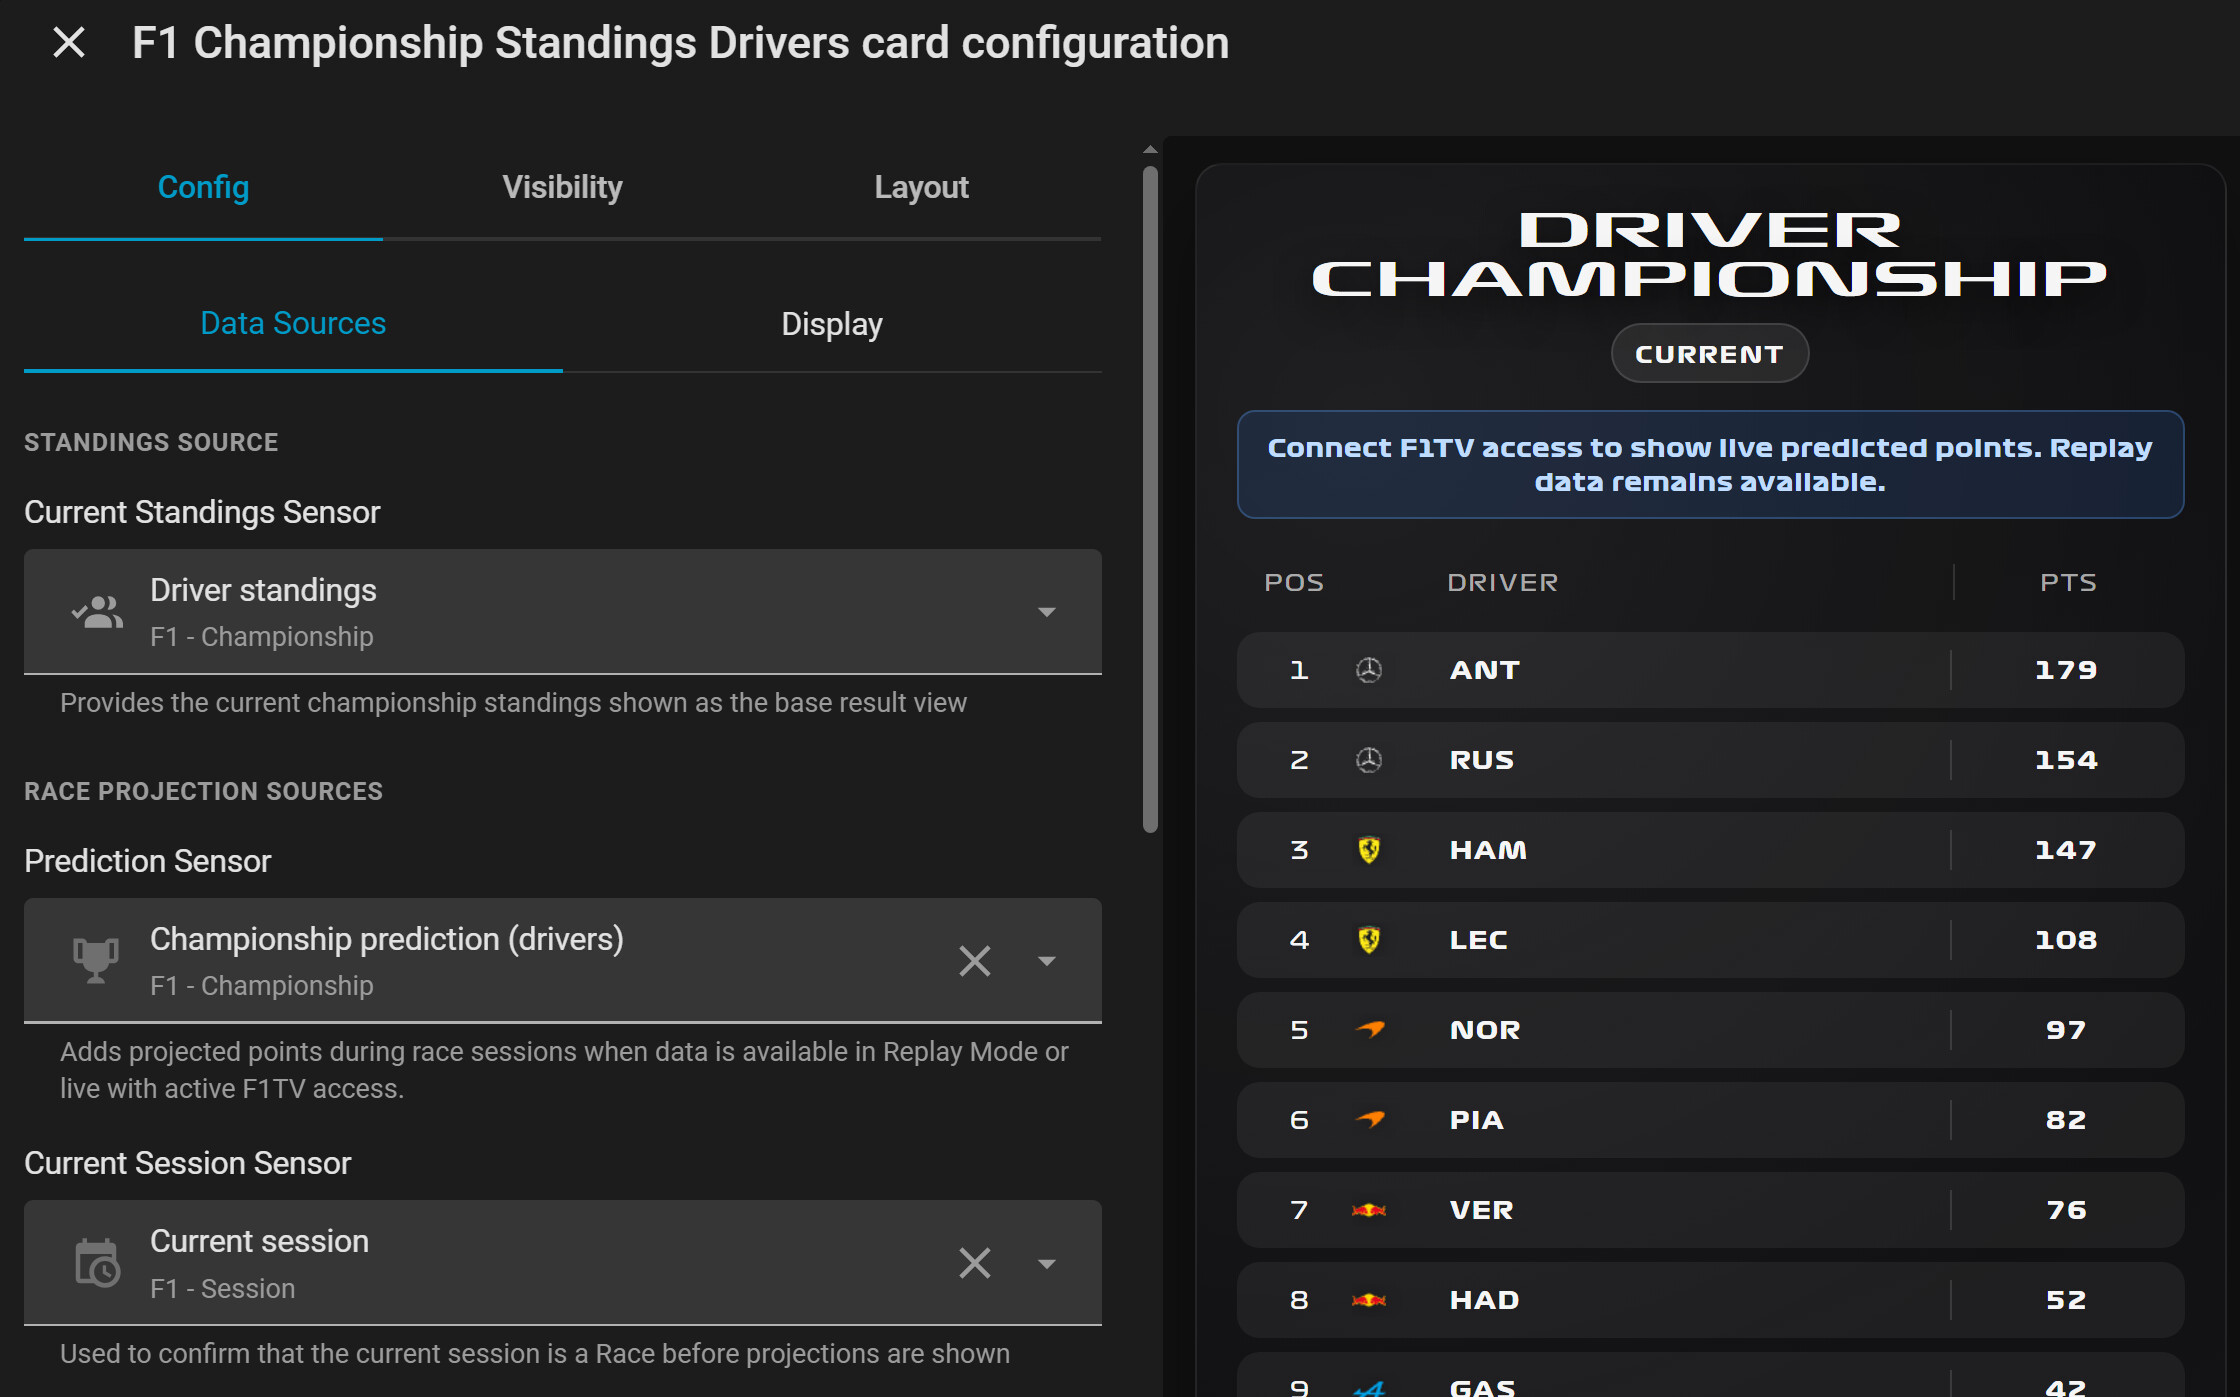Click the McLaren logo beside NOR

[1370, 1029]
